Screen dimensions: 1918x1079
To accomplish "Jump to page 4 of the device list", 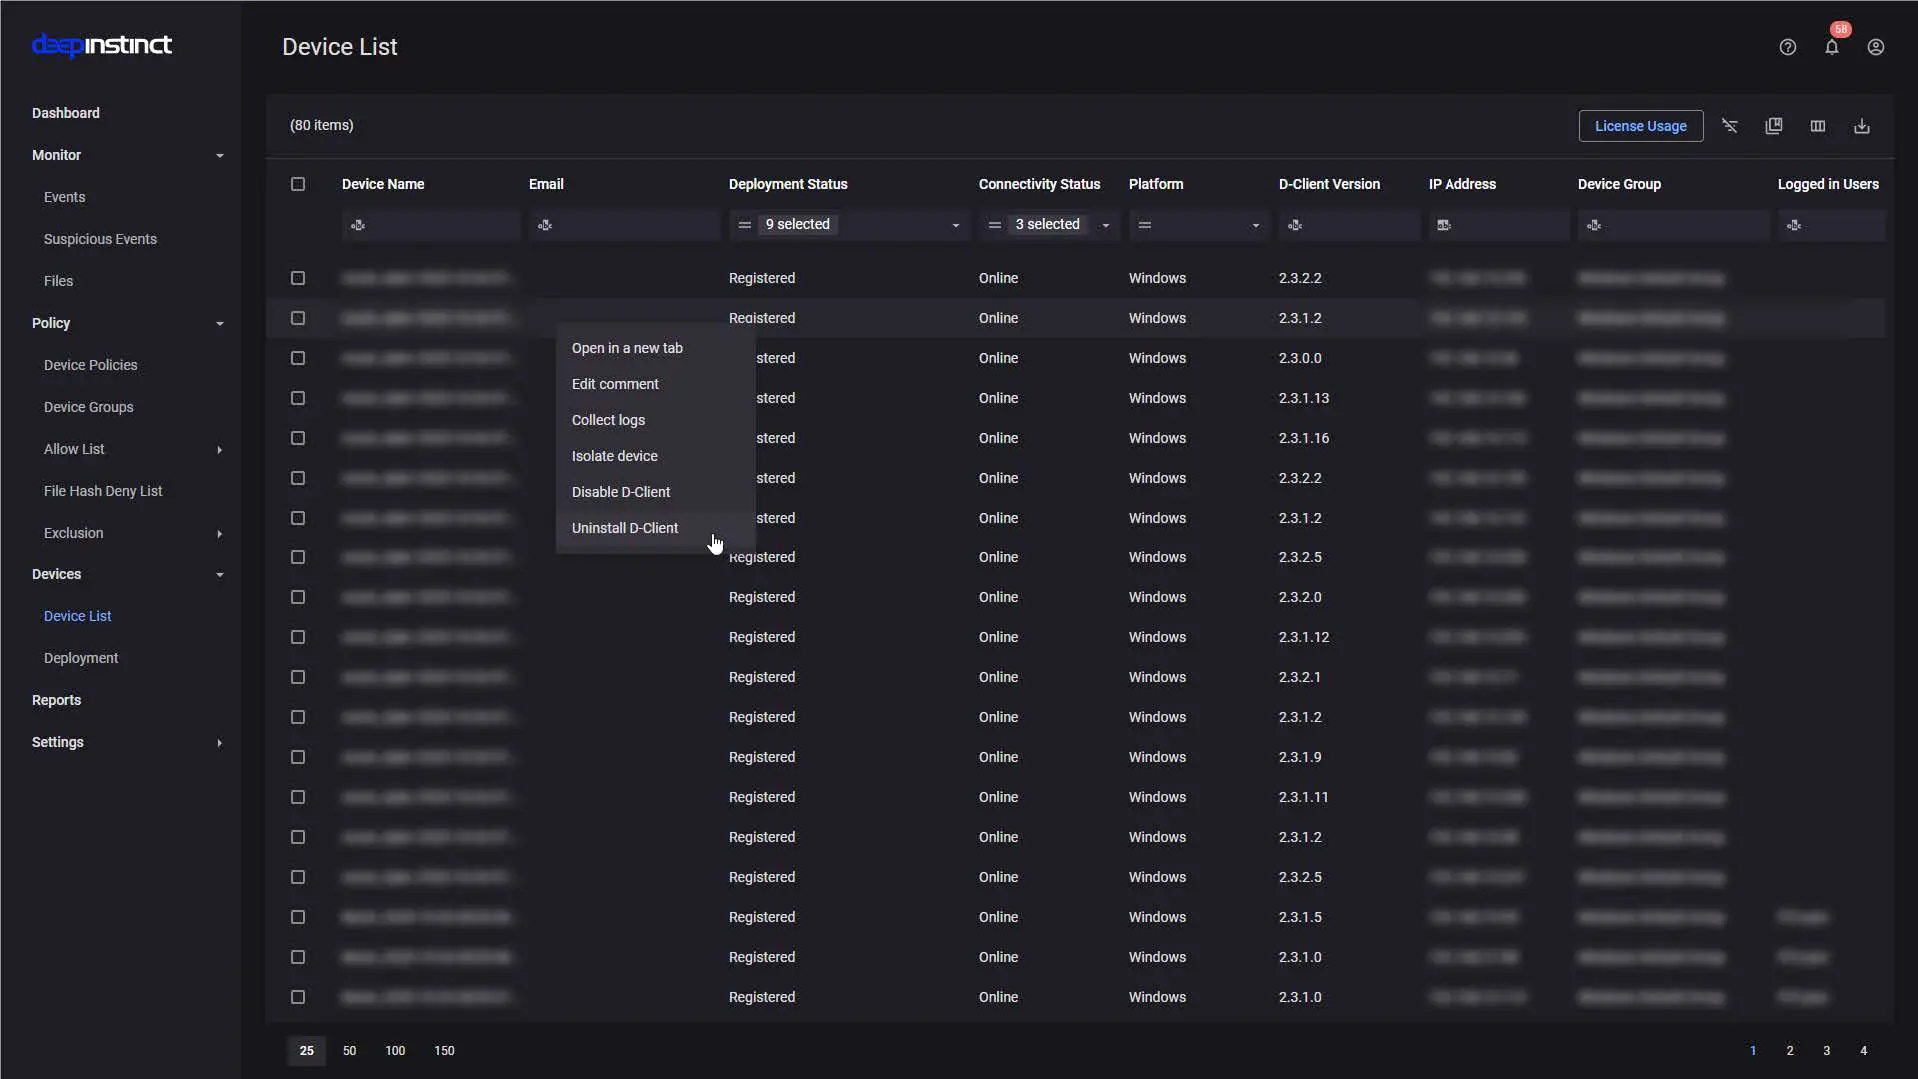I will click(1864, 1051).
